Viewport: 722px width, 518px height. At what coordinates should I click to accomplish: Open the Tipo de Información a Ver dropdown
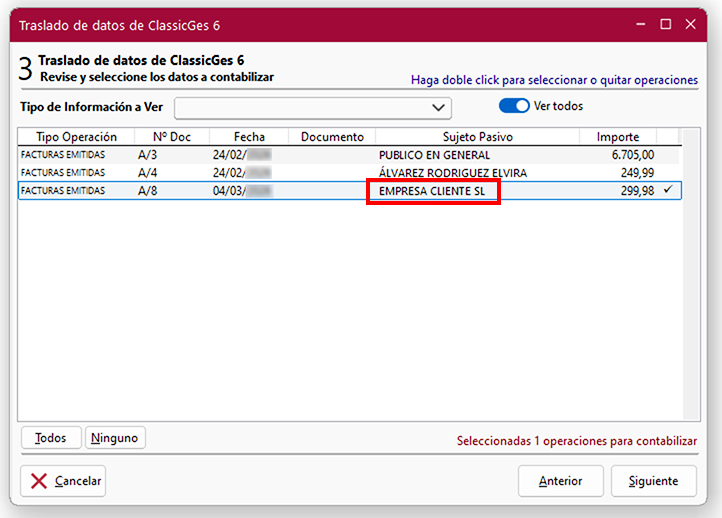[x=436, y=107]
